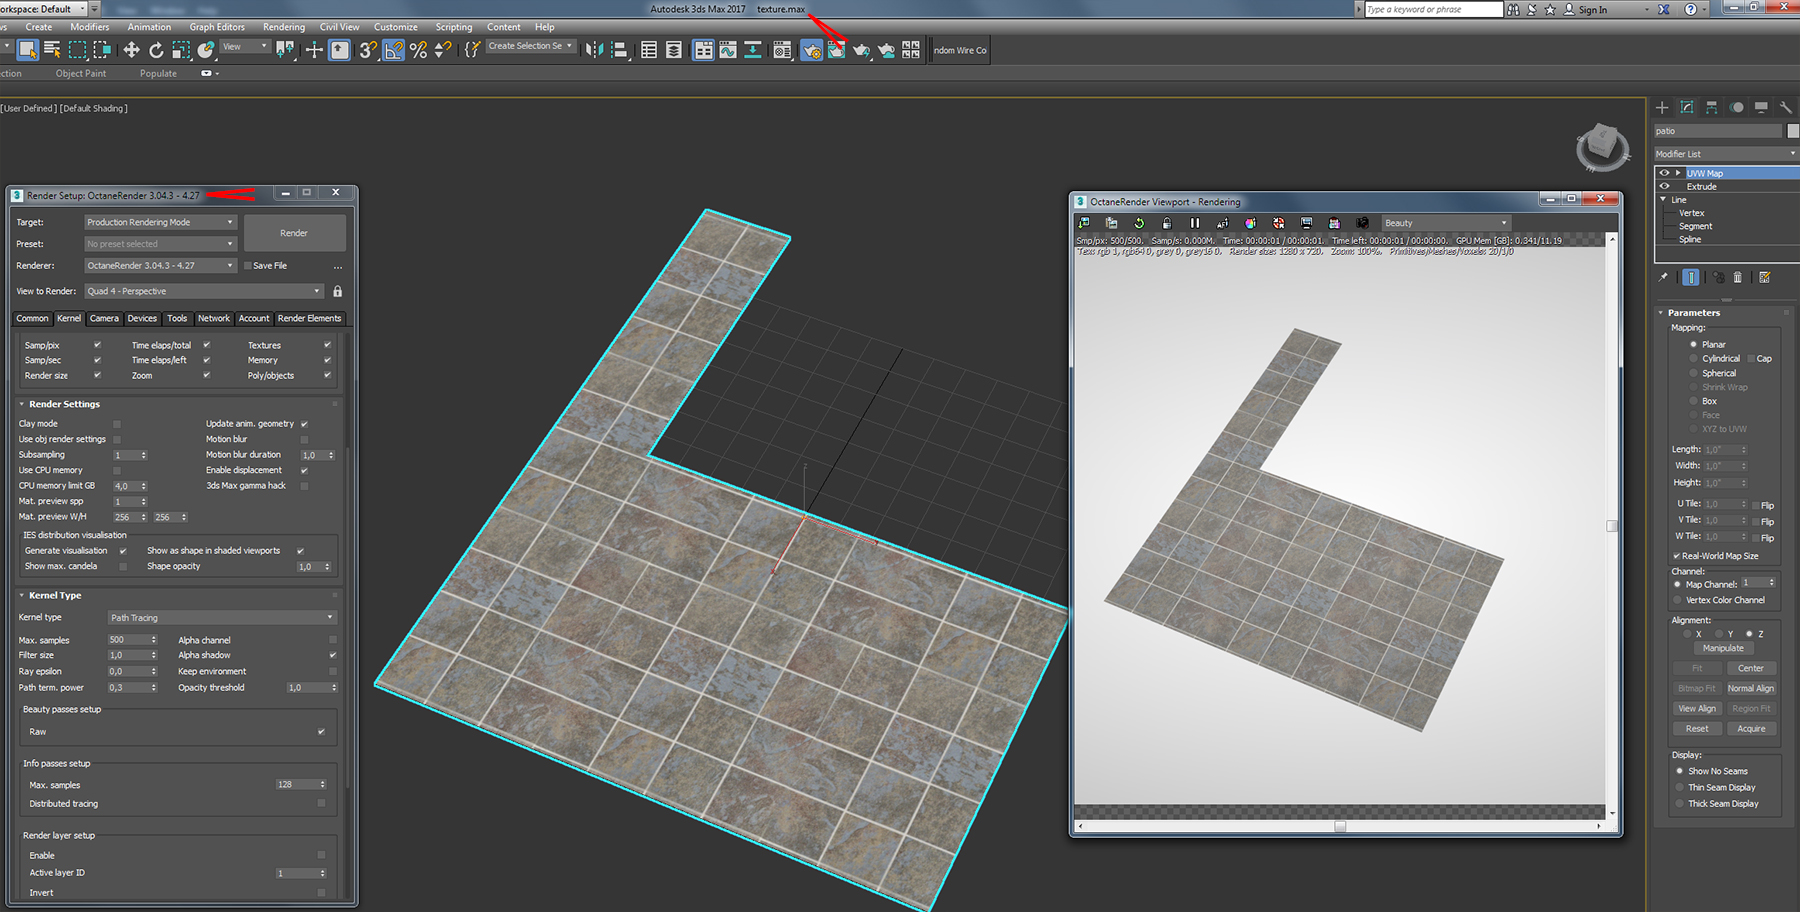The image size is (1800, 912).
Task: Click the lock icon beside View to Render
Action: pyautogui.click(x=338, y=291)
